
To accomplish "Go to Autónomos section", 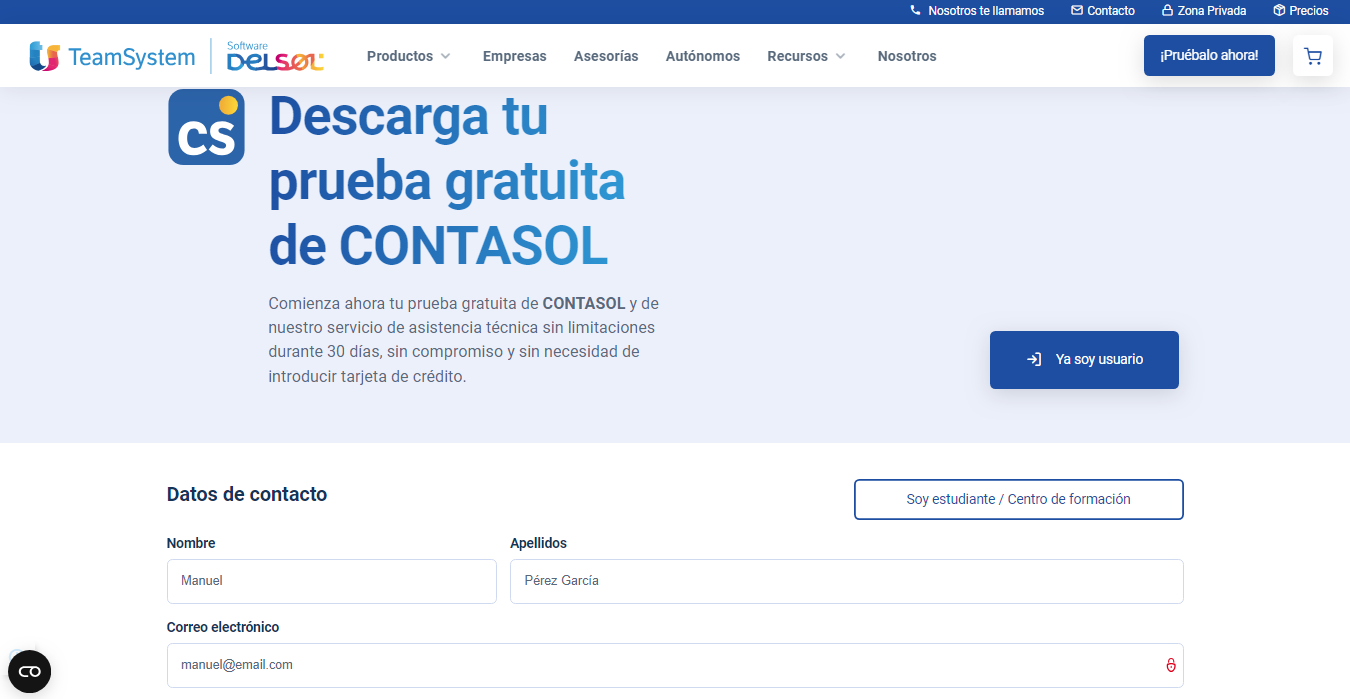I will [703, 56].
